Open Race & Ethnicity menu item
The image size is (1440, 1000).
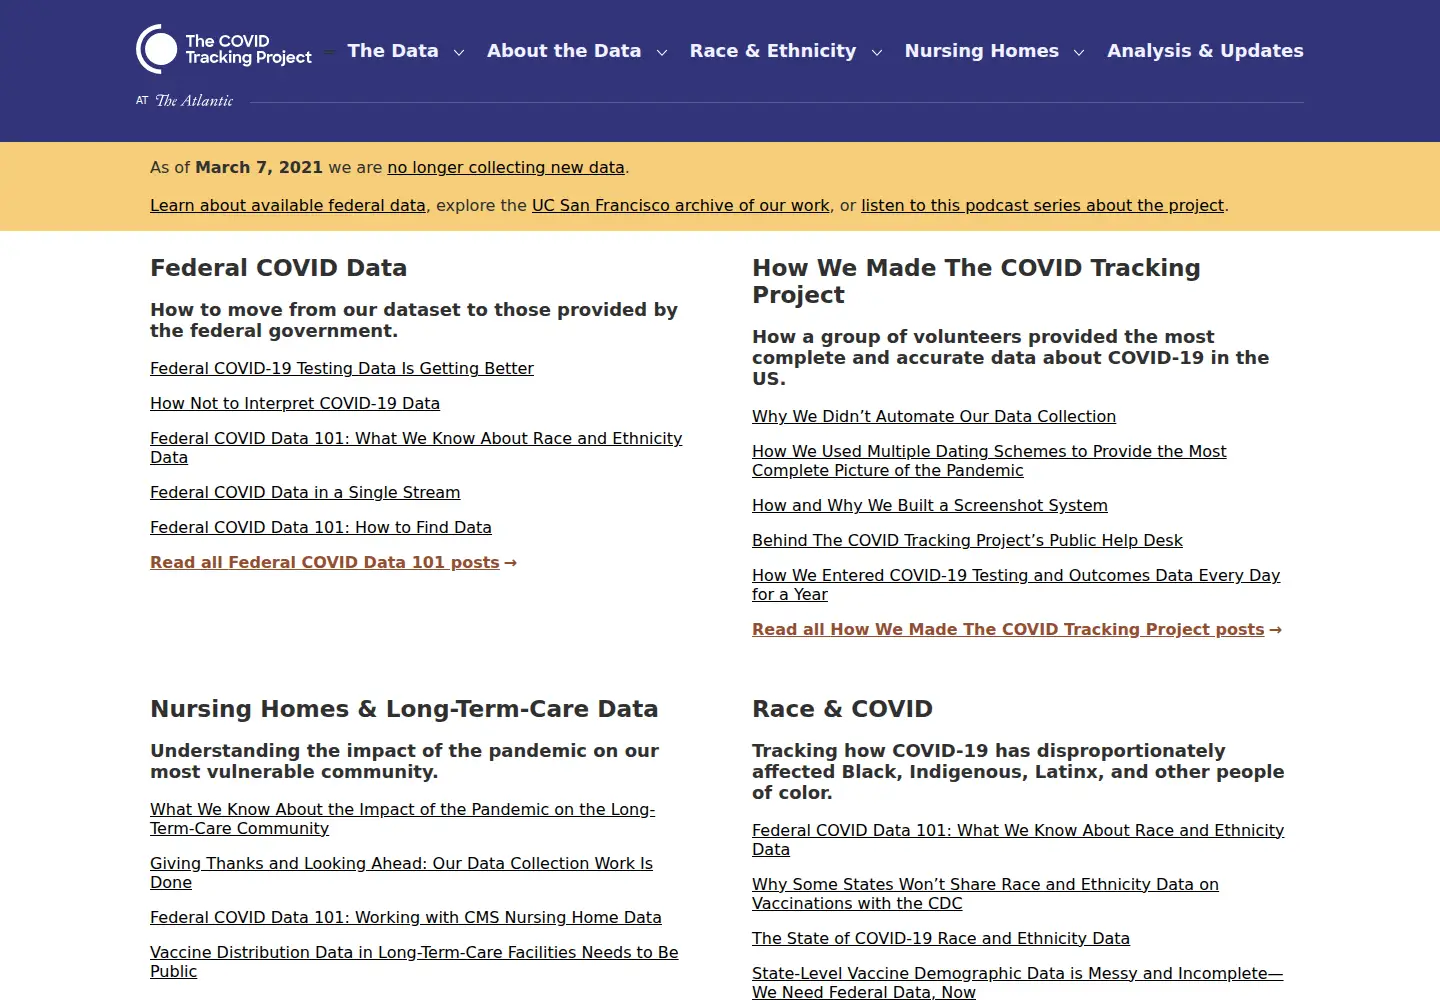point(773,51)
